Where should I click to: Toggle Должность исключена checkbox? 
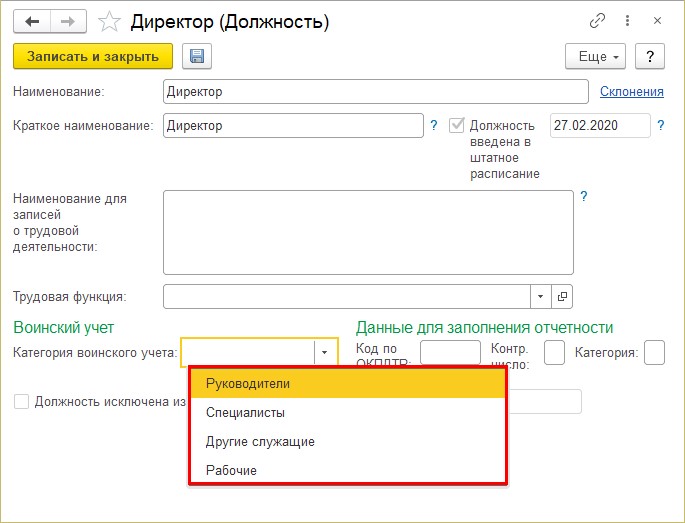tap(21, 402)
